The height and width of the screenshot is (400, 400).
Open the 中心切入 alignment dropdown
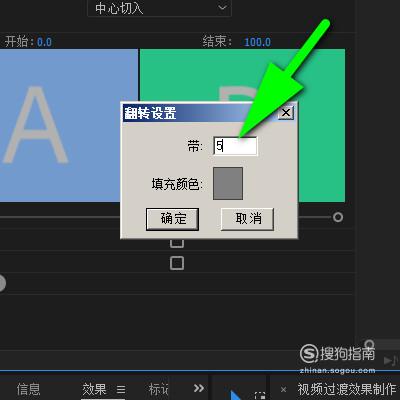click(159, 8)
